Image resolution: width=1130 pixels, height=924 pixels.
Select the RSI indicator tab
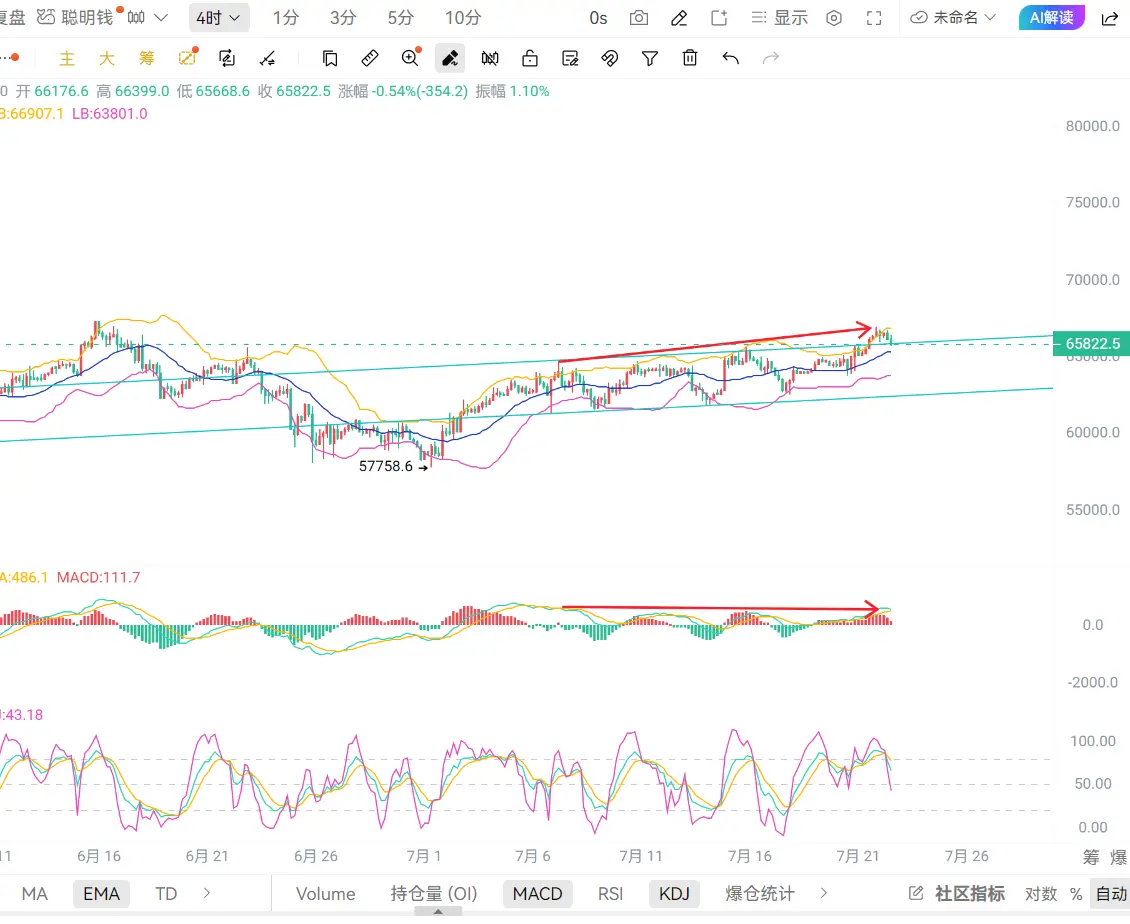(x=610, y=894)
